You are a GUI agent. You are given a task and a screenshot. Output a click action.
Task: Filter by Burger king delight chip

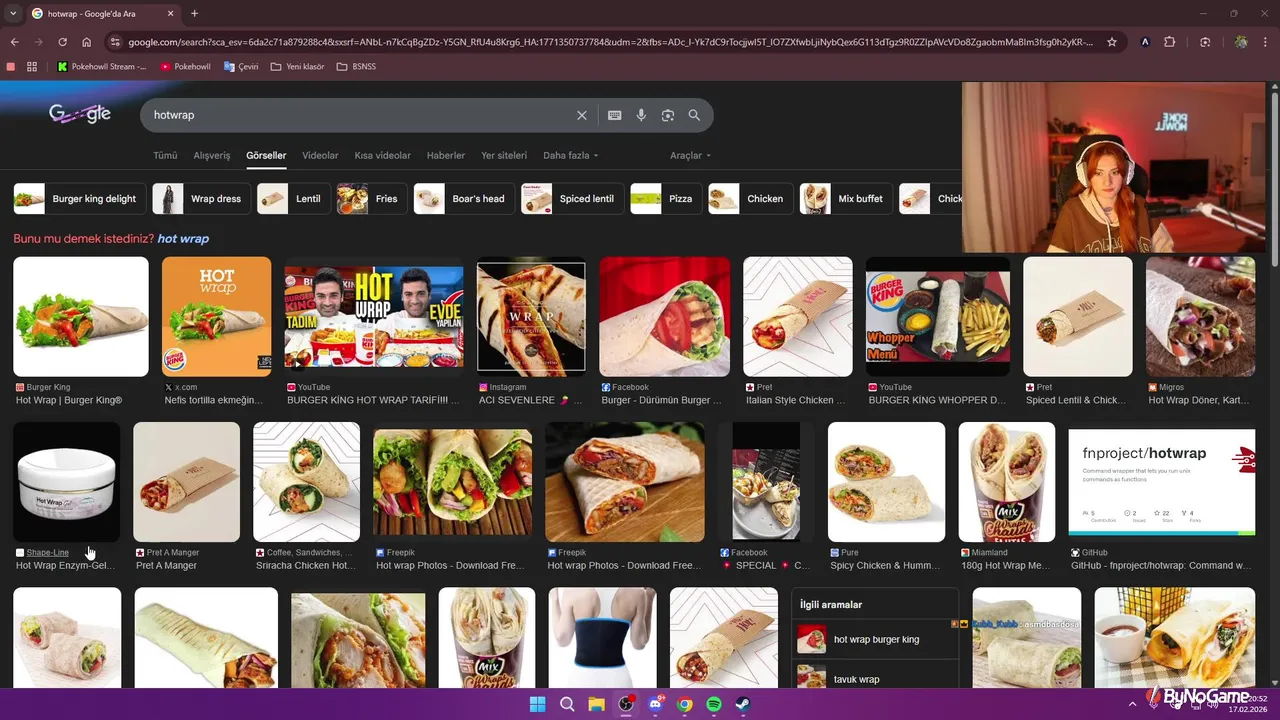point(78,199)
